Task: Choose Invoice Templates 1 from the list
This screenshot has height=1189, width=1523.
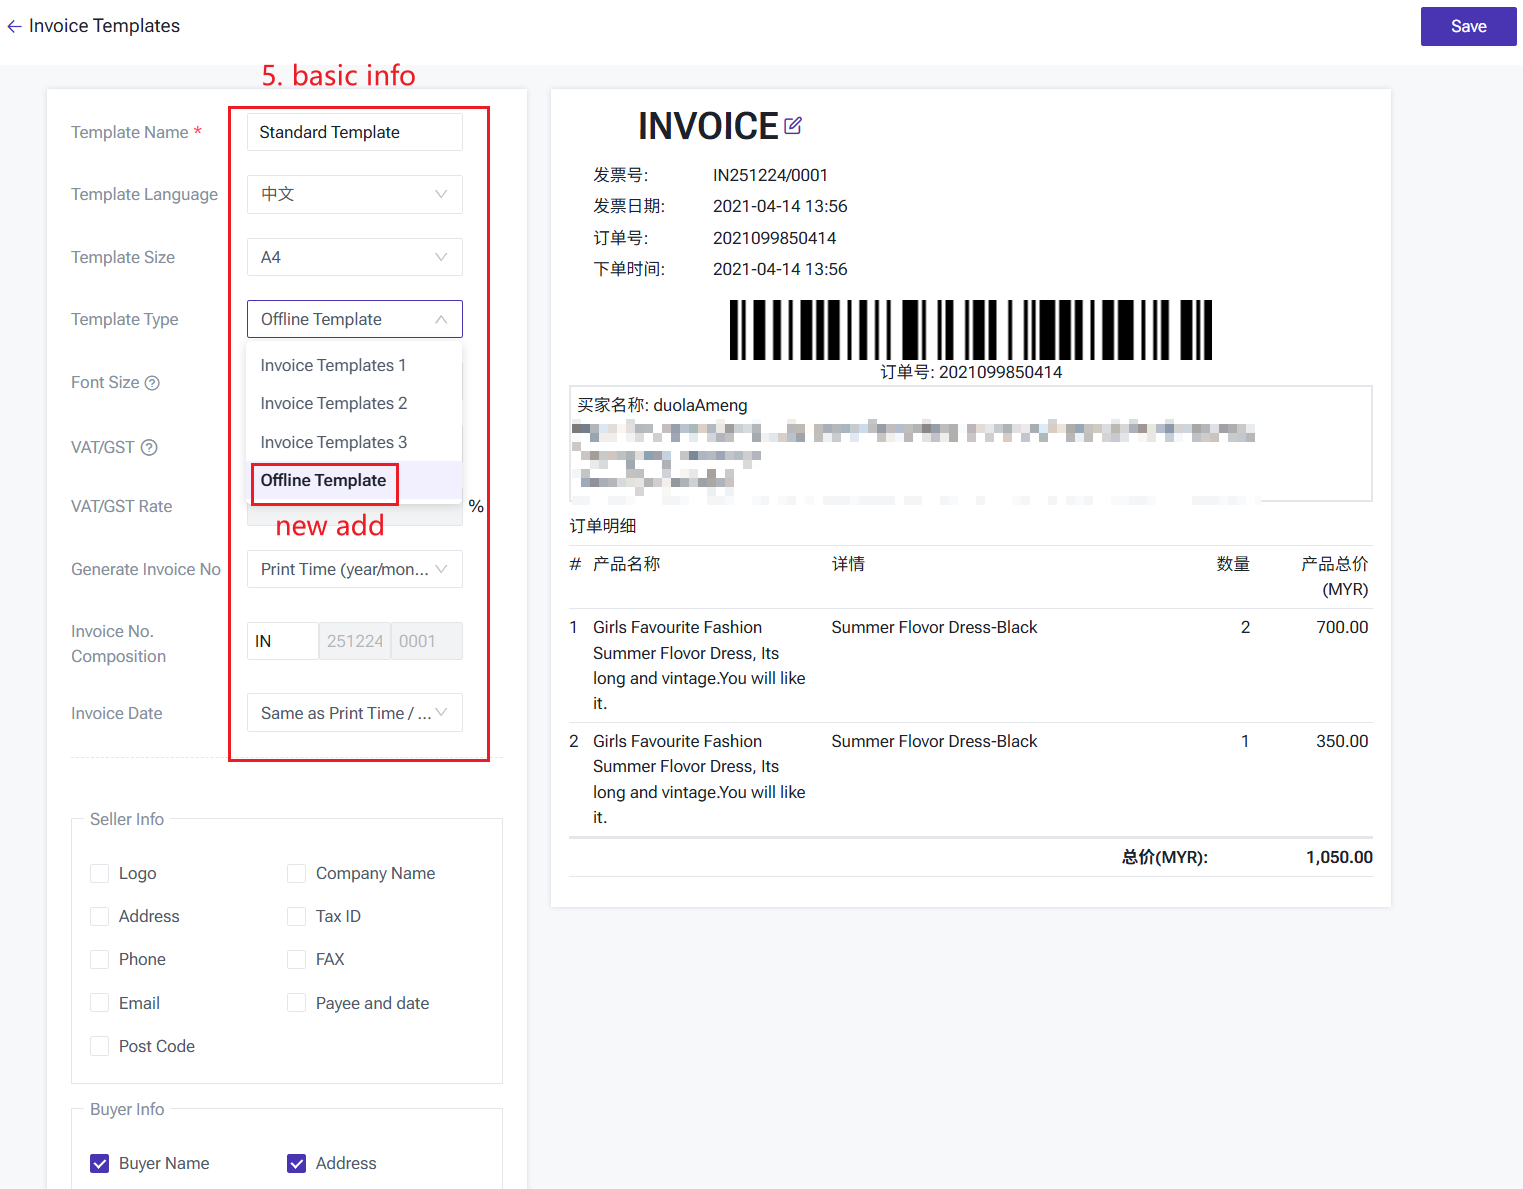Action: [333, 365]
